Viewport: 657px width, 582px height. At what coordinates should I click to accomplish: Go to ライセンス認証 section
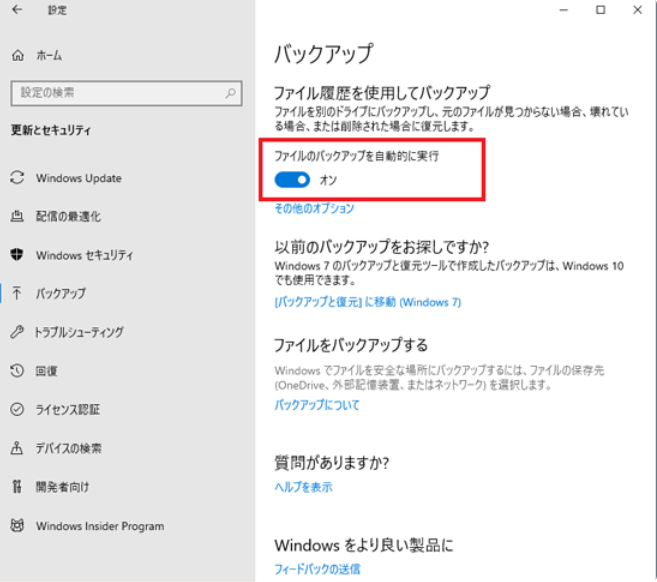(x=68, y=409)
